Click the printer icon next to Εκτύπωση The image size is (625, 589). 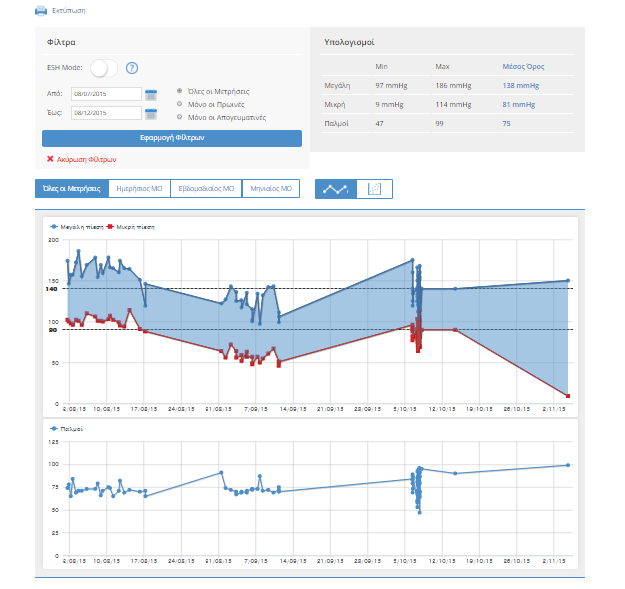pyautogui.click(x=41, y=10)
